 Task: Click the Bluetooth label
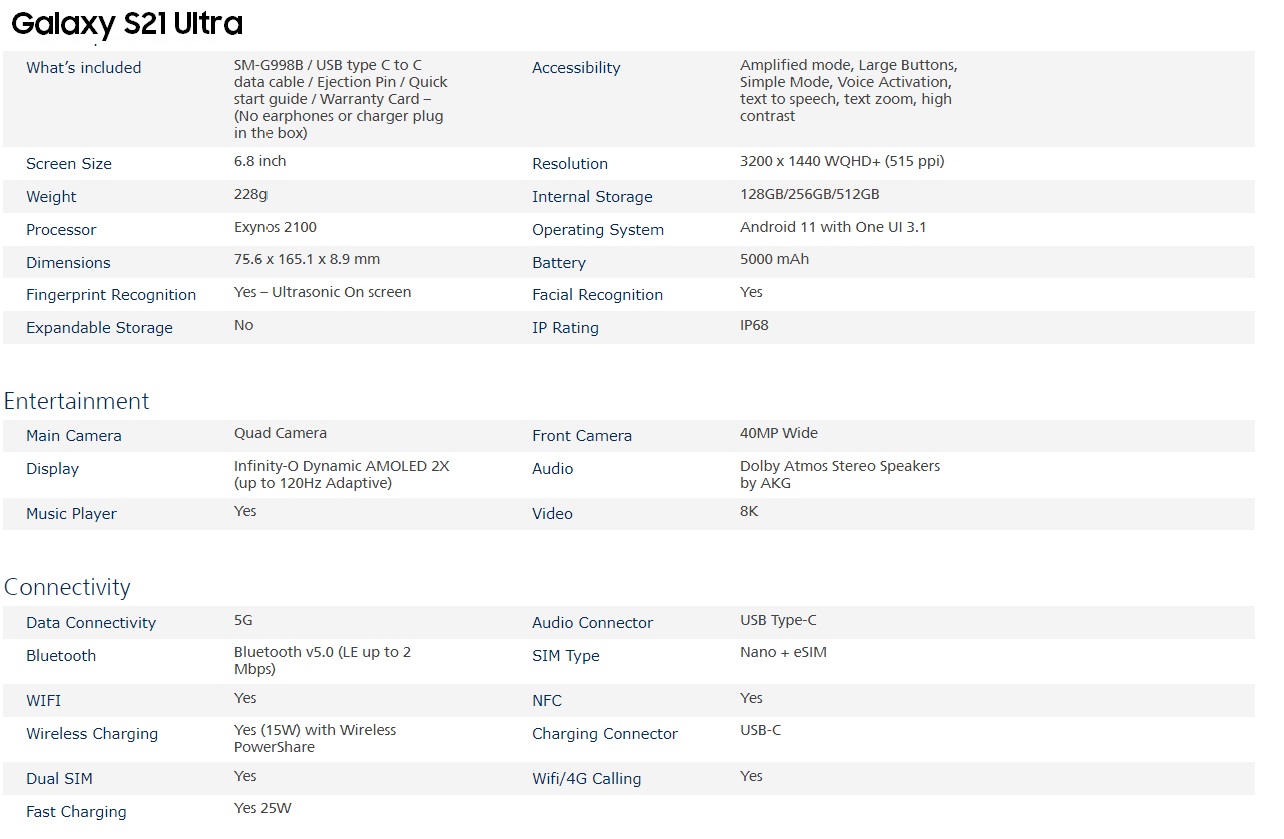61,656
